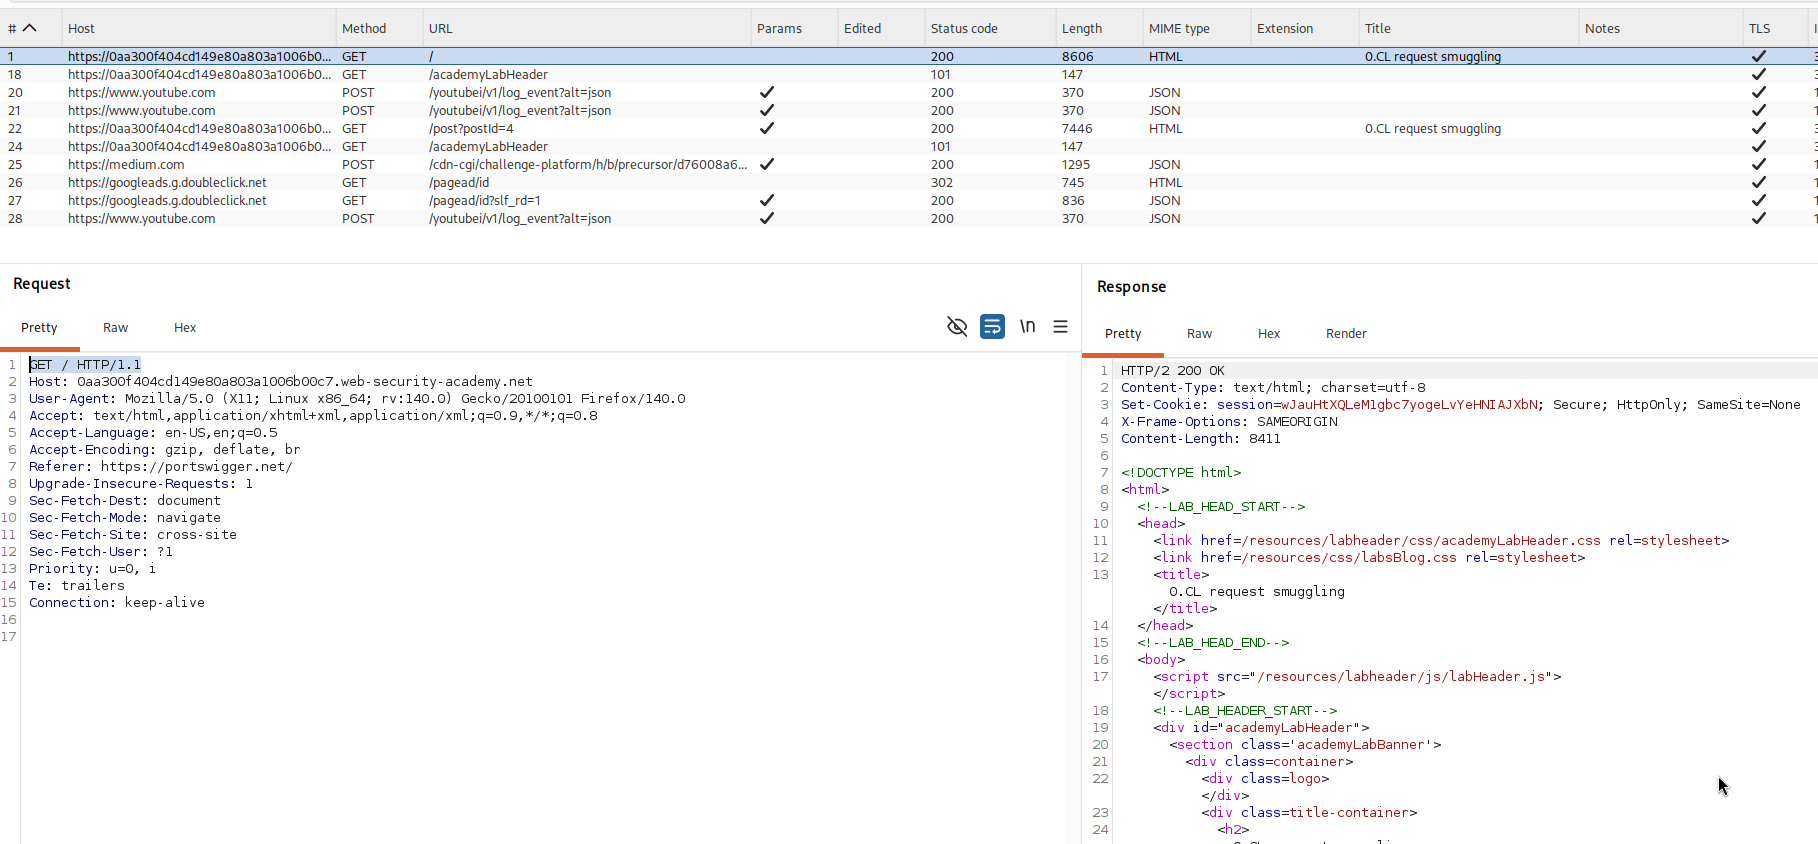The width and height of the screenshot is (1818, 844).
Task: Select the /post?postId=4 request row
Action: pyautogui.click(x=909, y=128)
